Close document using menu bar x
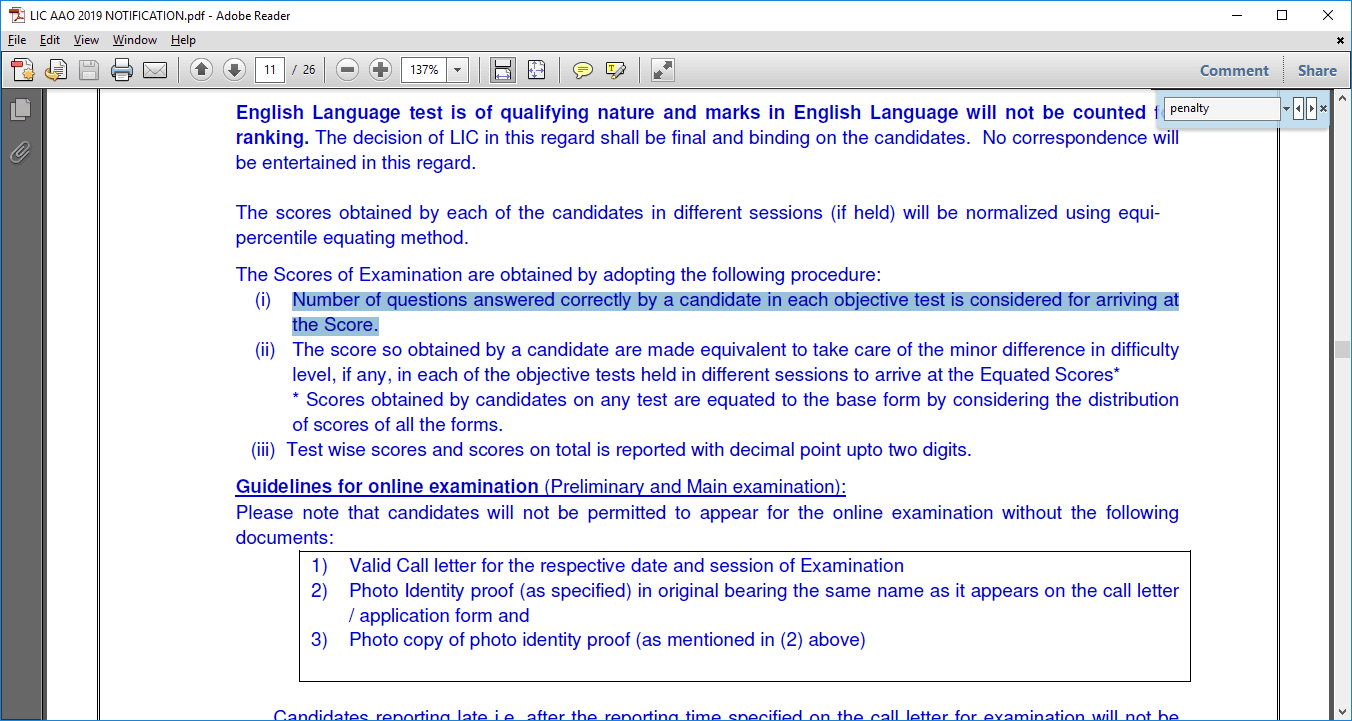 [x=1340, y=40]
